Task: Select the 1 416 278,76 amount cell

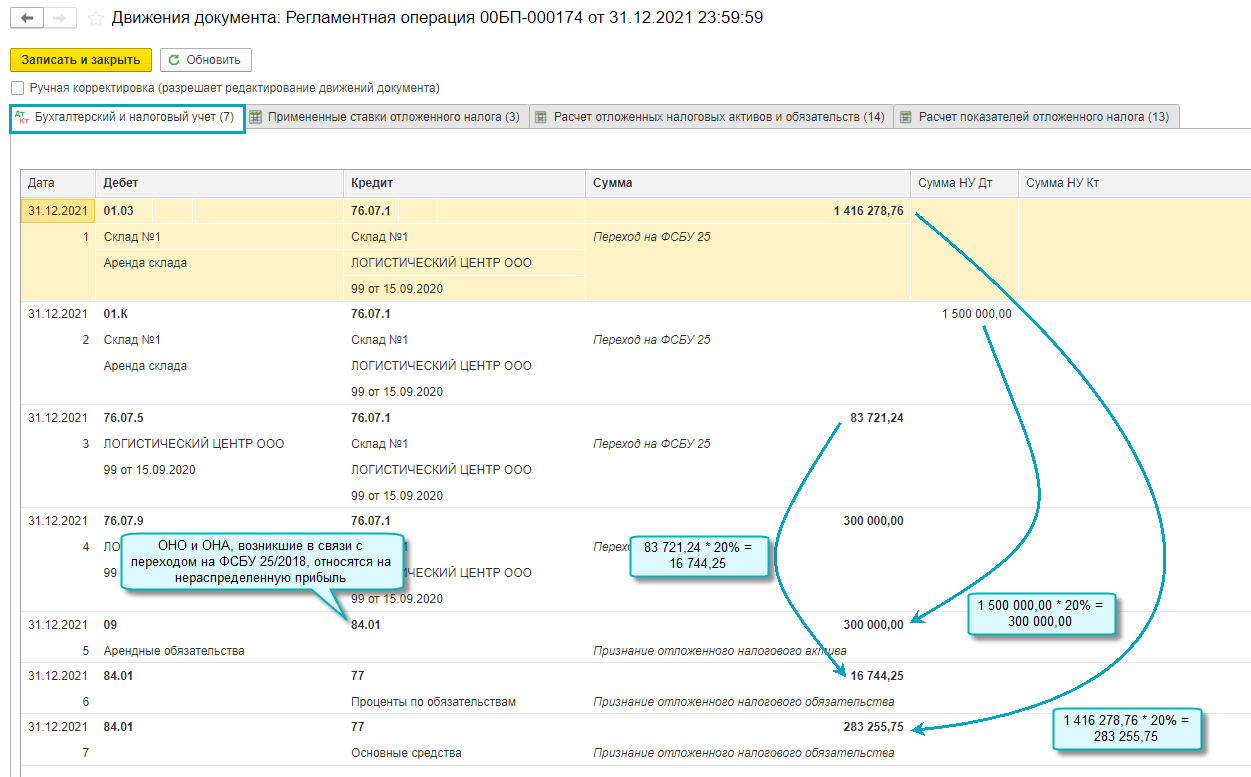Action: [868, 211]
